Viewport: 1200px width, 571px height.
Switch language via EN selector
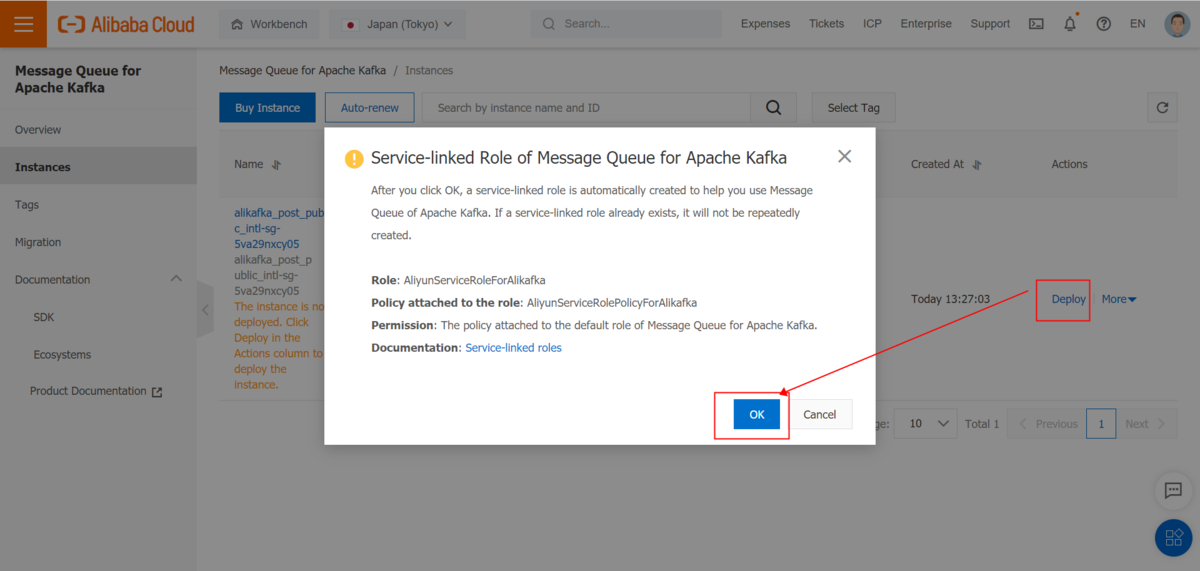(x=1138, y=24)
